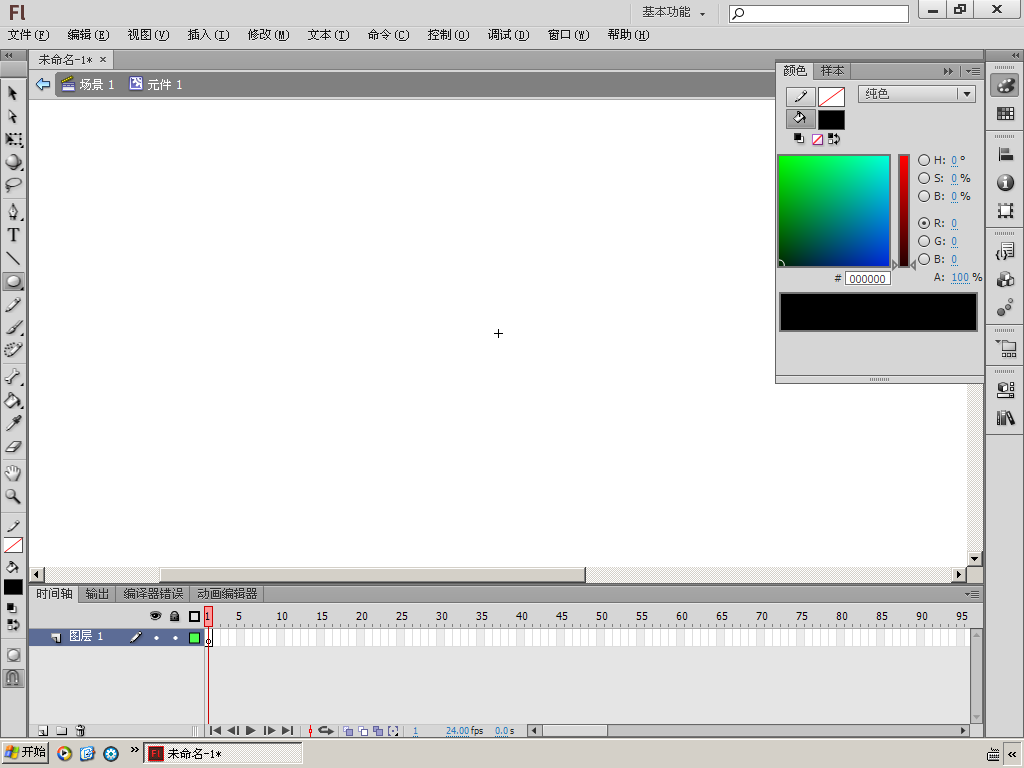The image size is (1024, 768).
Task: Switch to the 动画编辑器 tab
Action: (x=227, y=594)
